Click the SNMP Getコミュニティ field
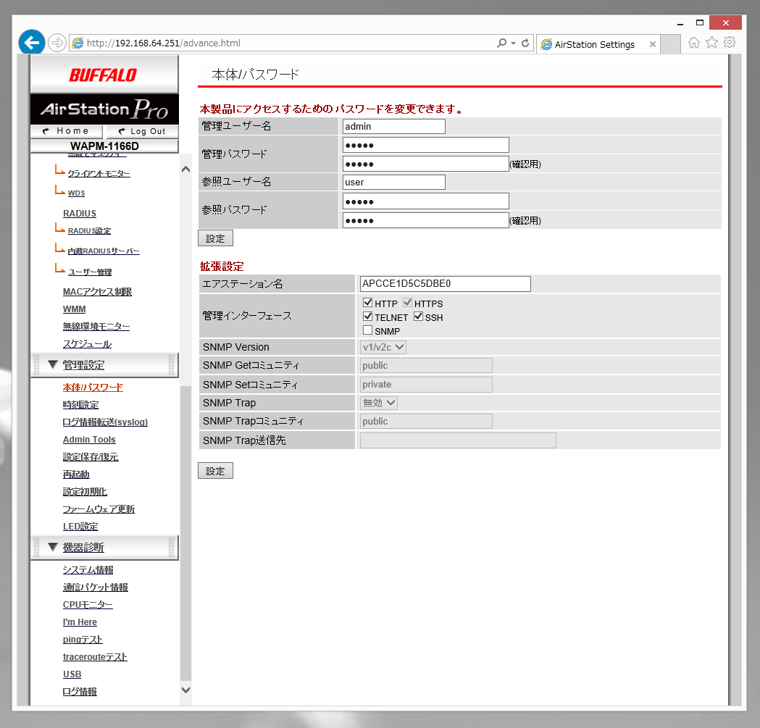 tap(426, 365)
